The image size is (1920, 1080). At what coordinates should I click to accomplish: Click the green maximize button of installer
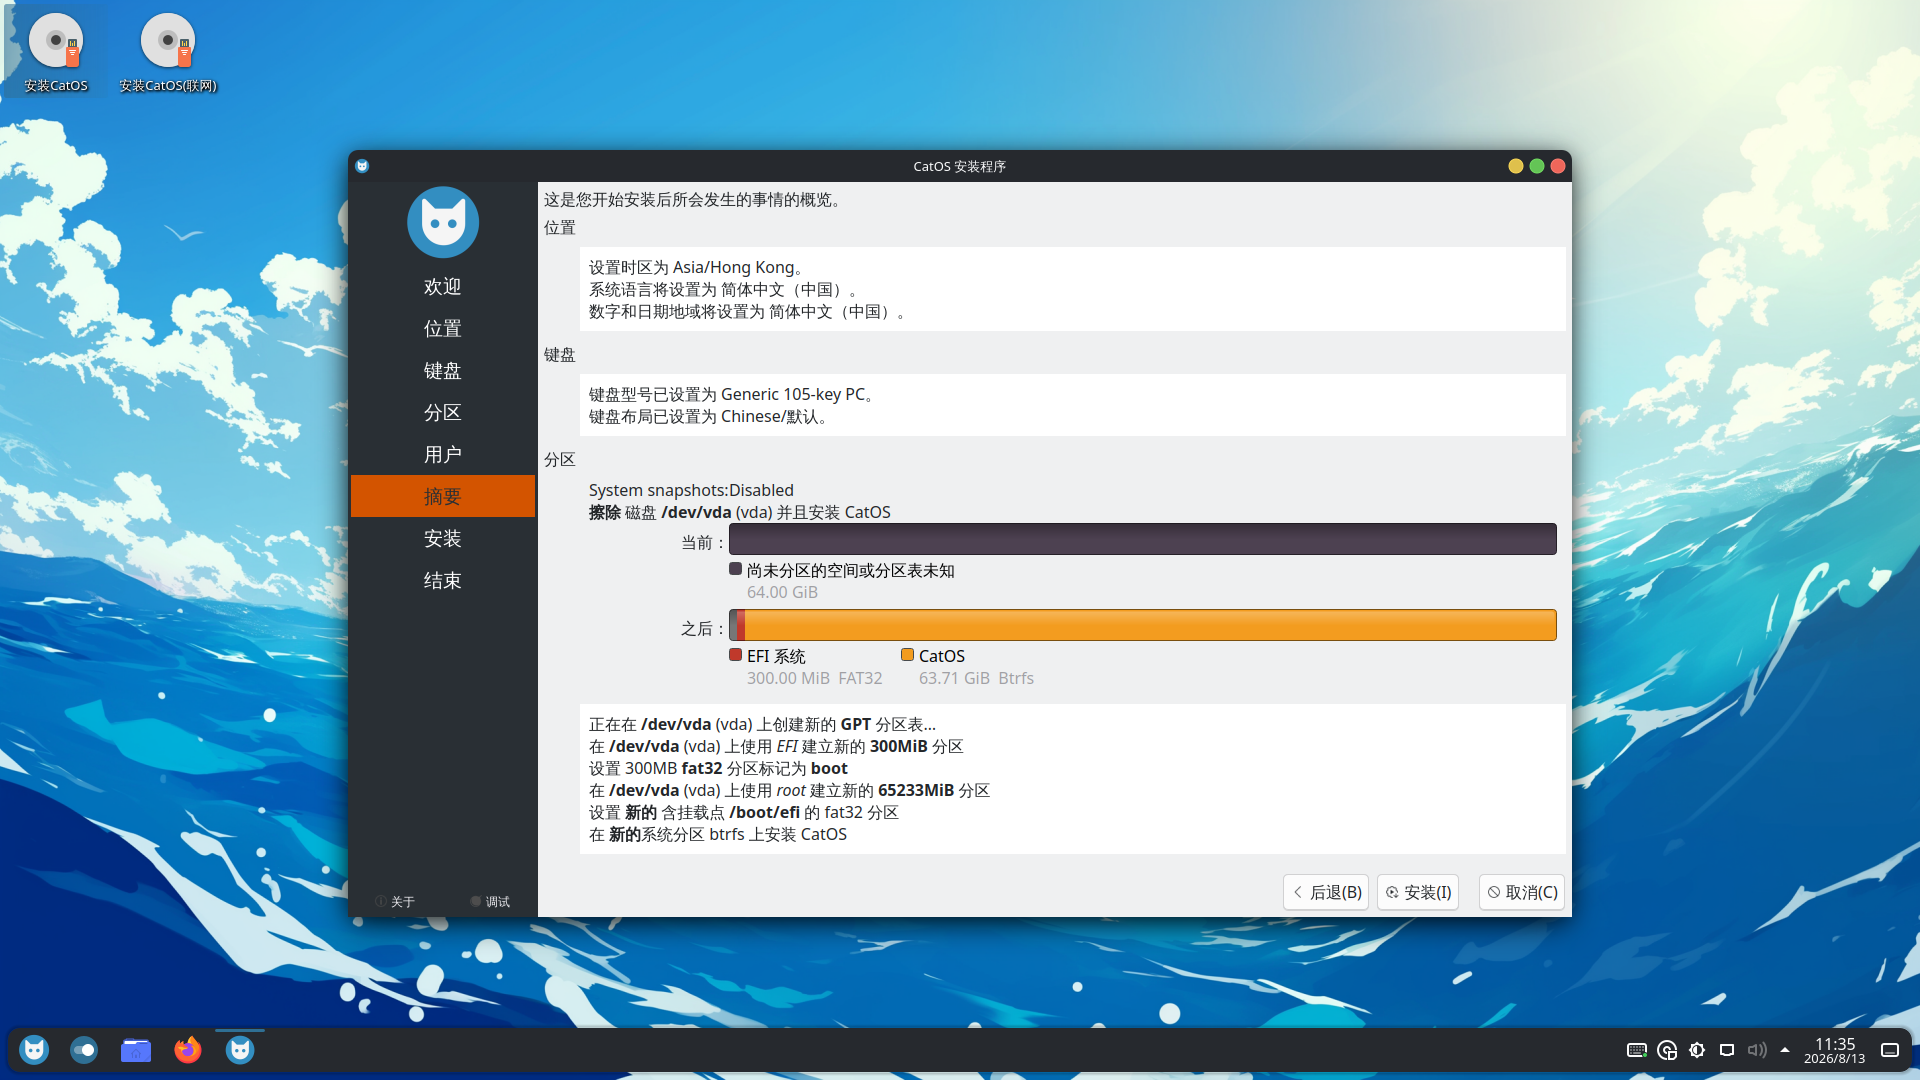(1537, 166)
